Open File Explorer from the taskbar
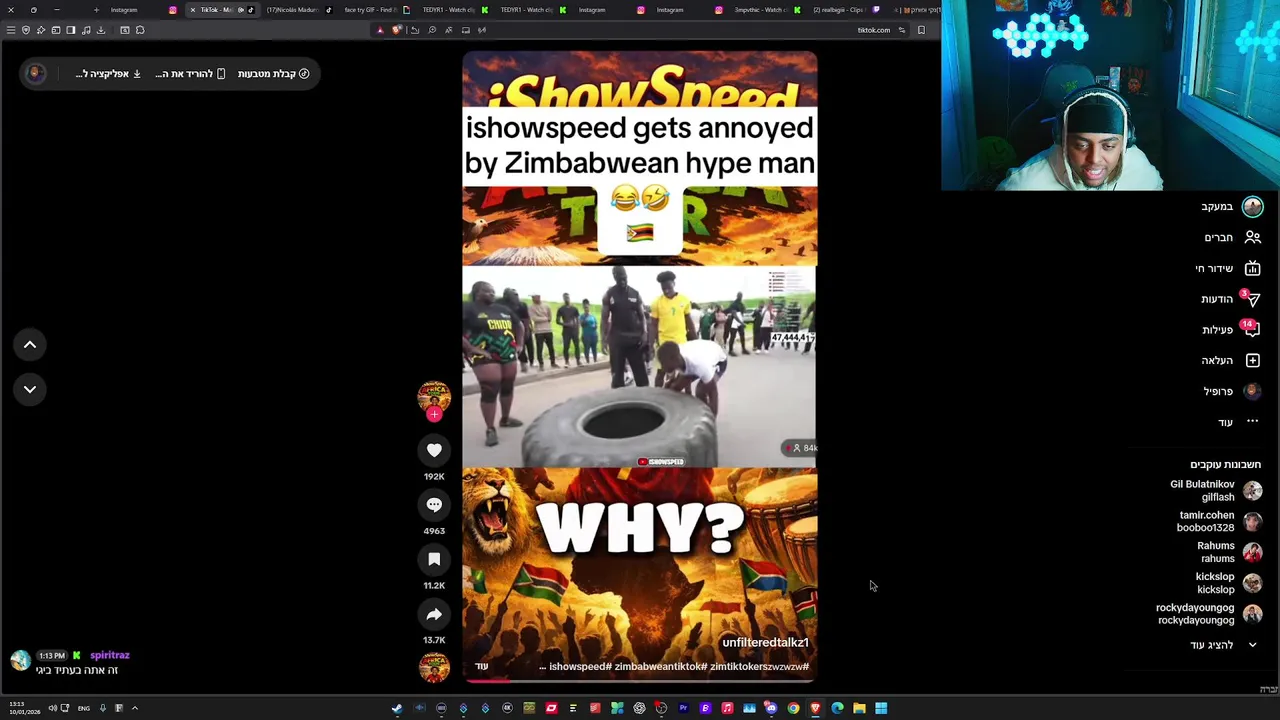This screenshot has height=720, width=1280. (x=859, y=708)
